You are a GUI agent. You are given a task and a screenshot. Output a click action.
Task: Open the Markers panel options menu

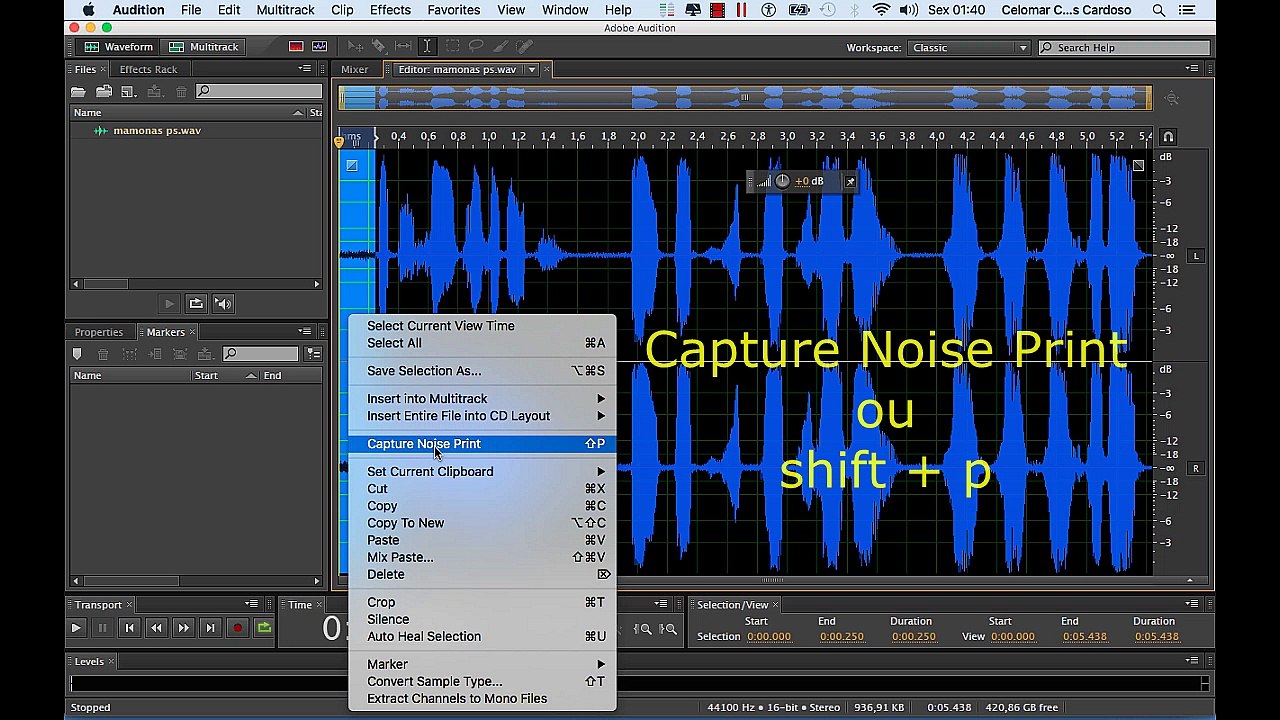304,332
